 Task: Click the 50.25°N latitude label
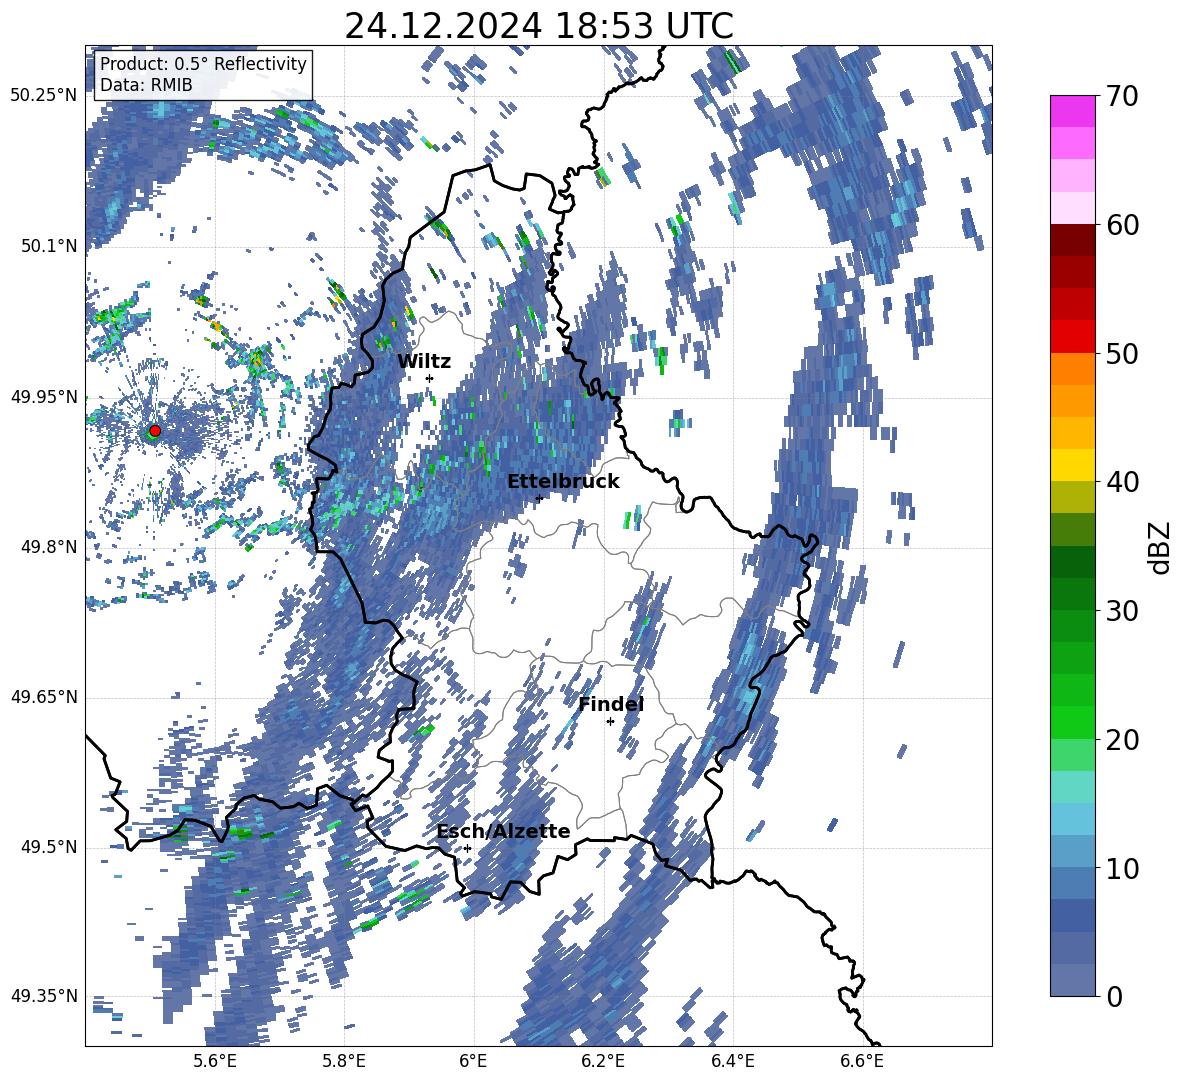point(44,96)
